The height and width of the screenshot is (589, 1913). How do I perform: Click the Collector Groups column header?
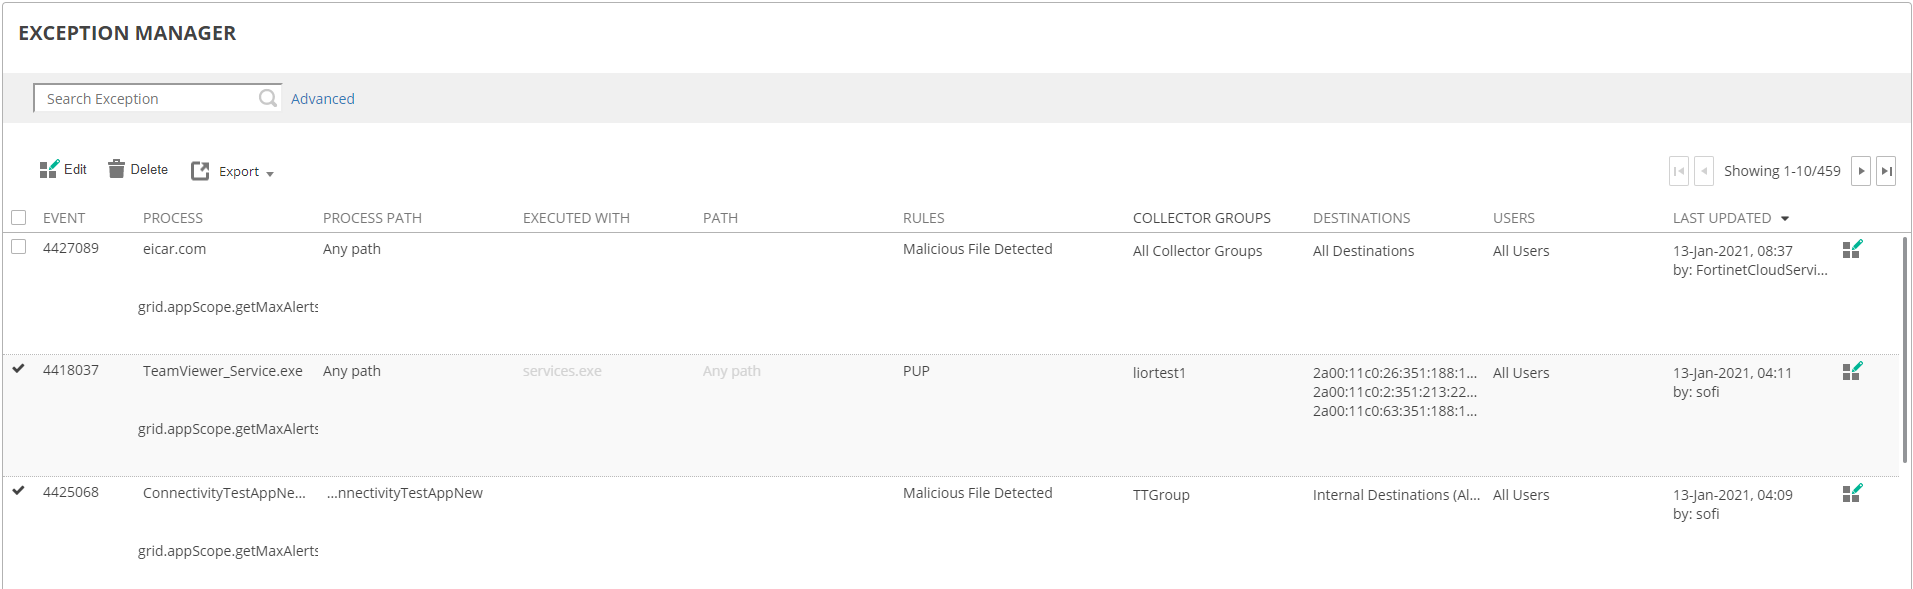[1201, 218]
